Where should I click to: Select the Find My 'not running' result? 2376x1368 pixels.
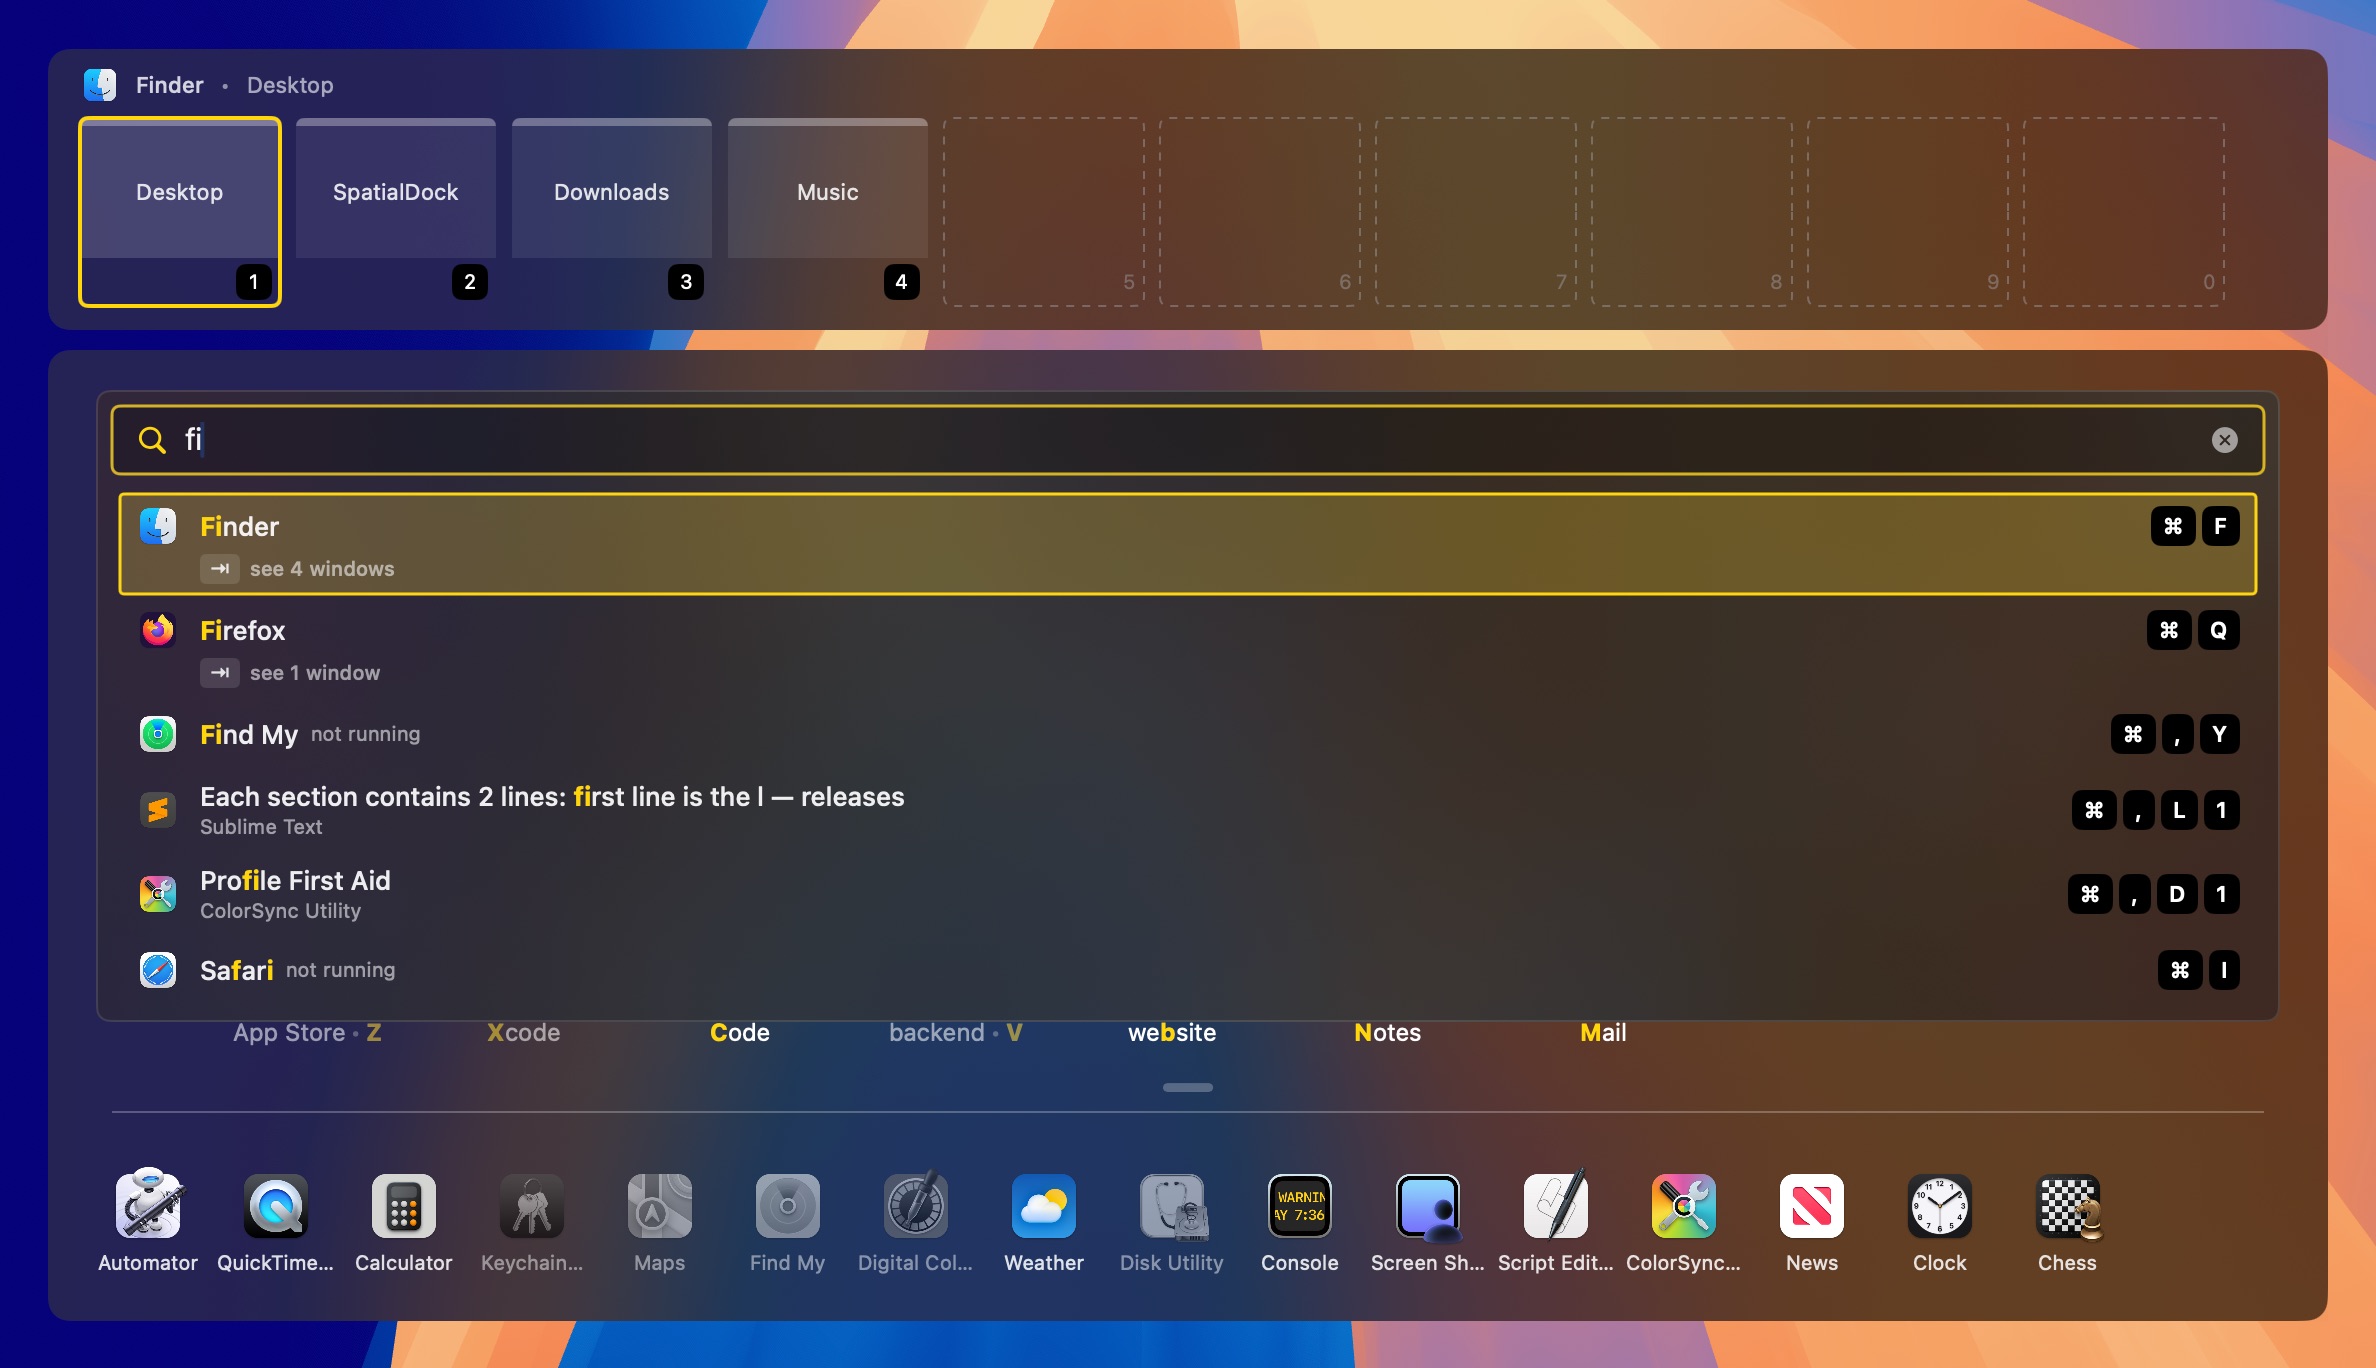coord(1188,734)
